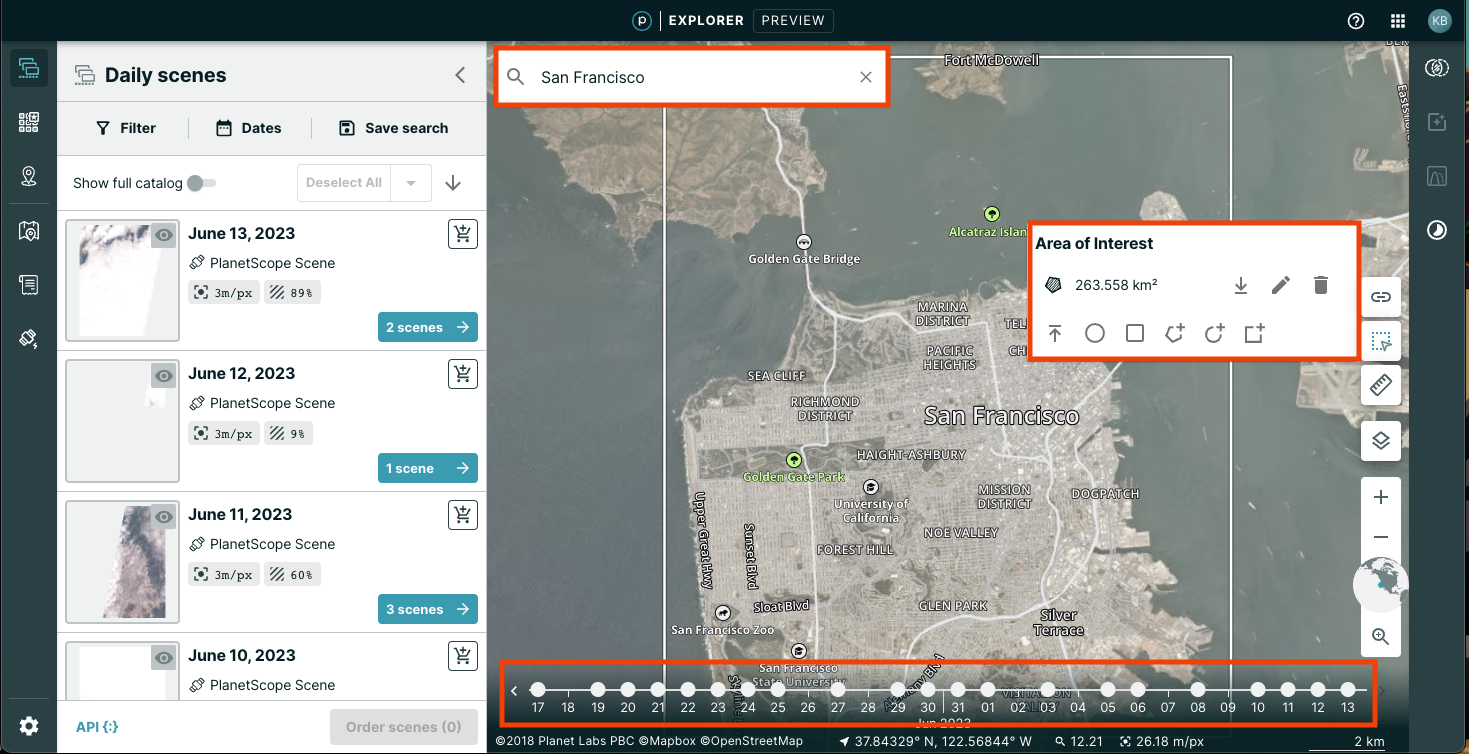Open the apps grid icon in header

1398,21
